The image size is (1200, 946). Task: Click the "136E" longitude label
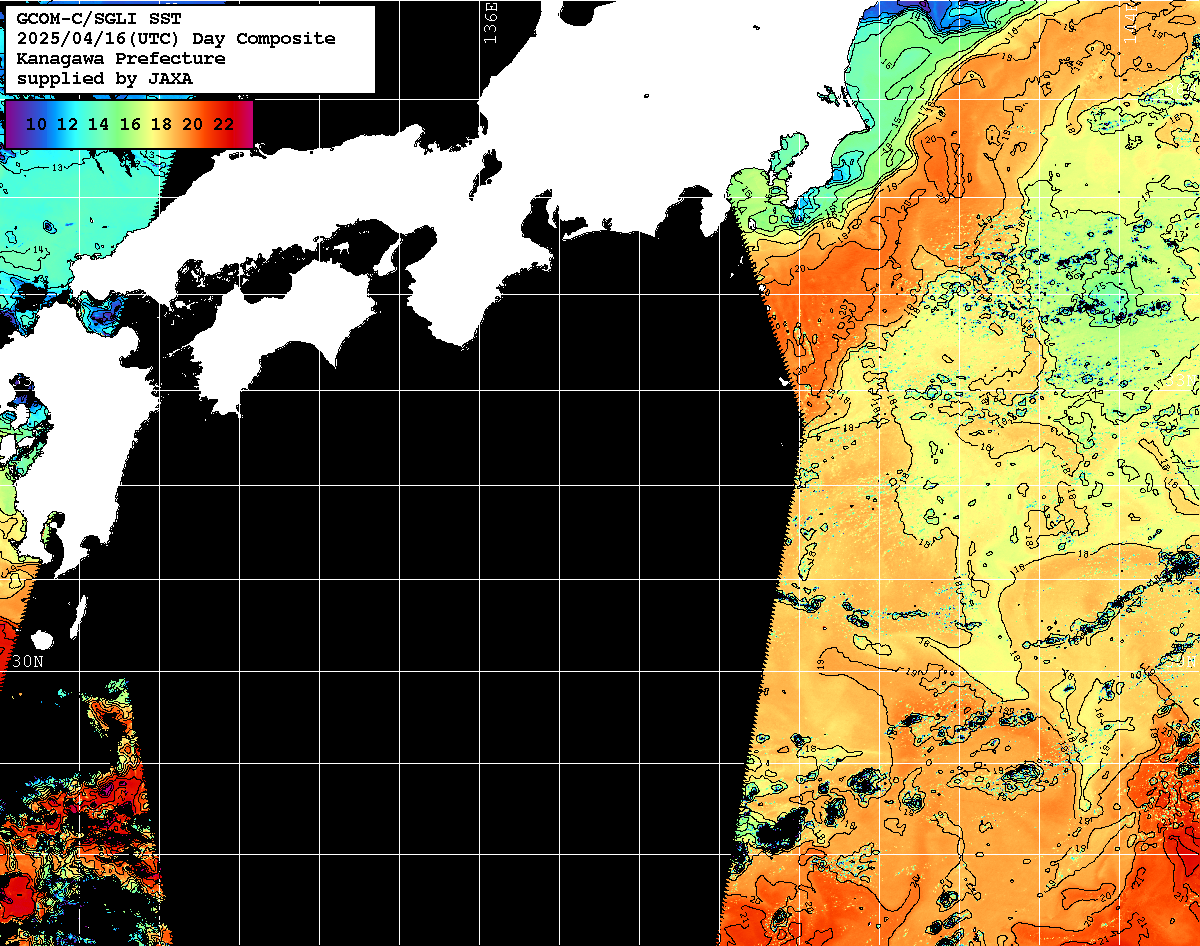click(x=490, y=22)
